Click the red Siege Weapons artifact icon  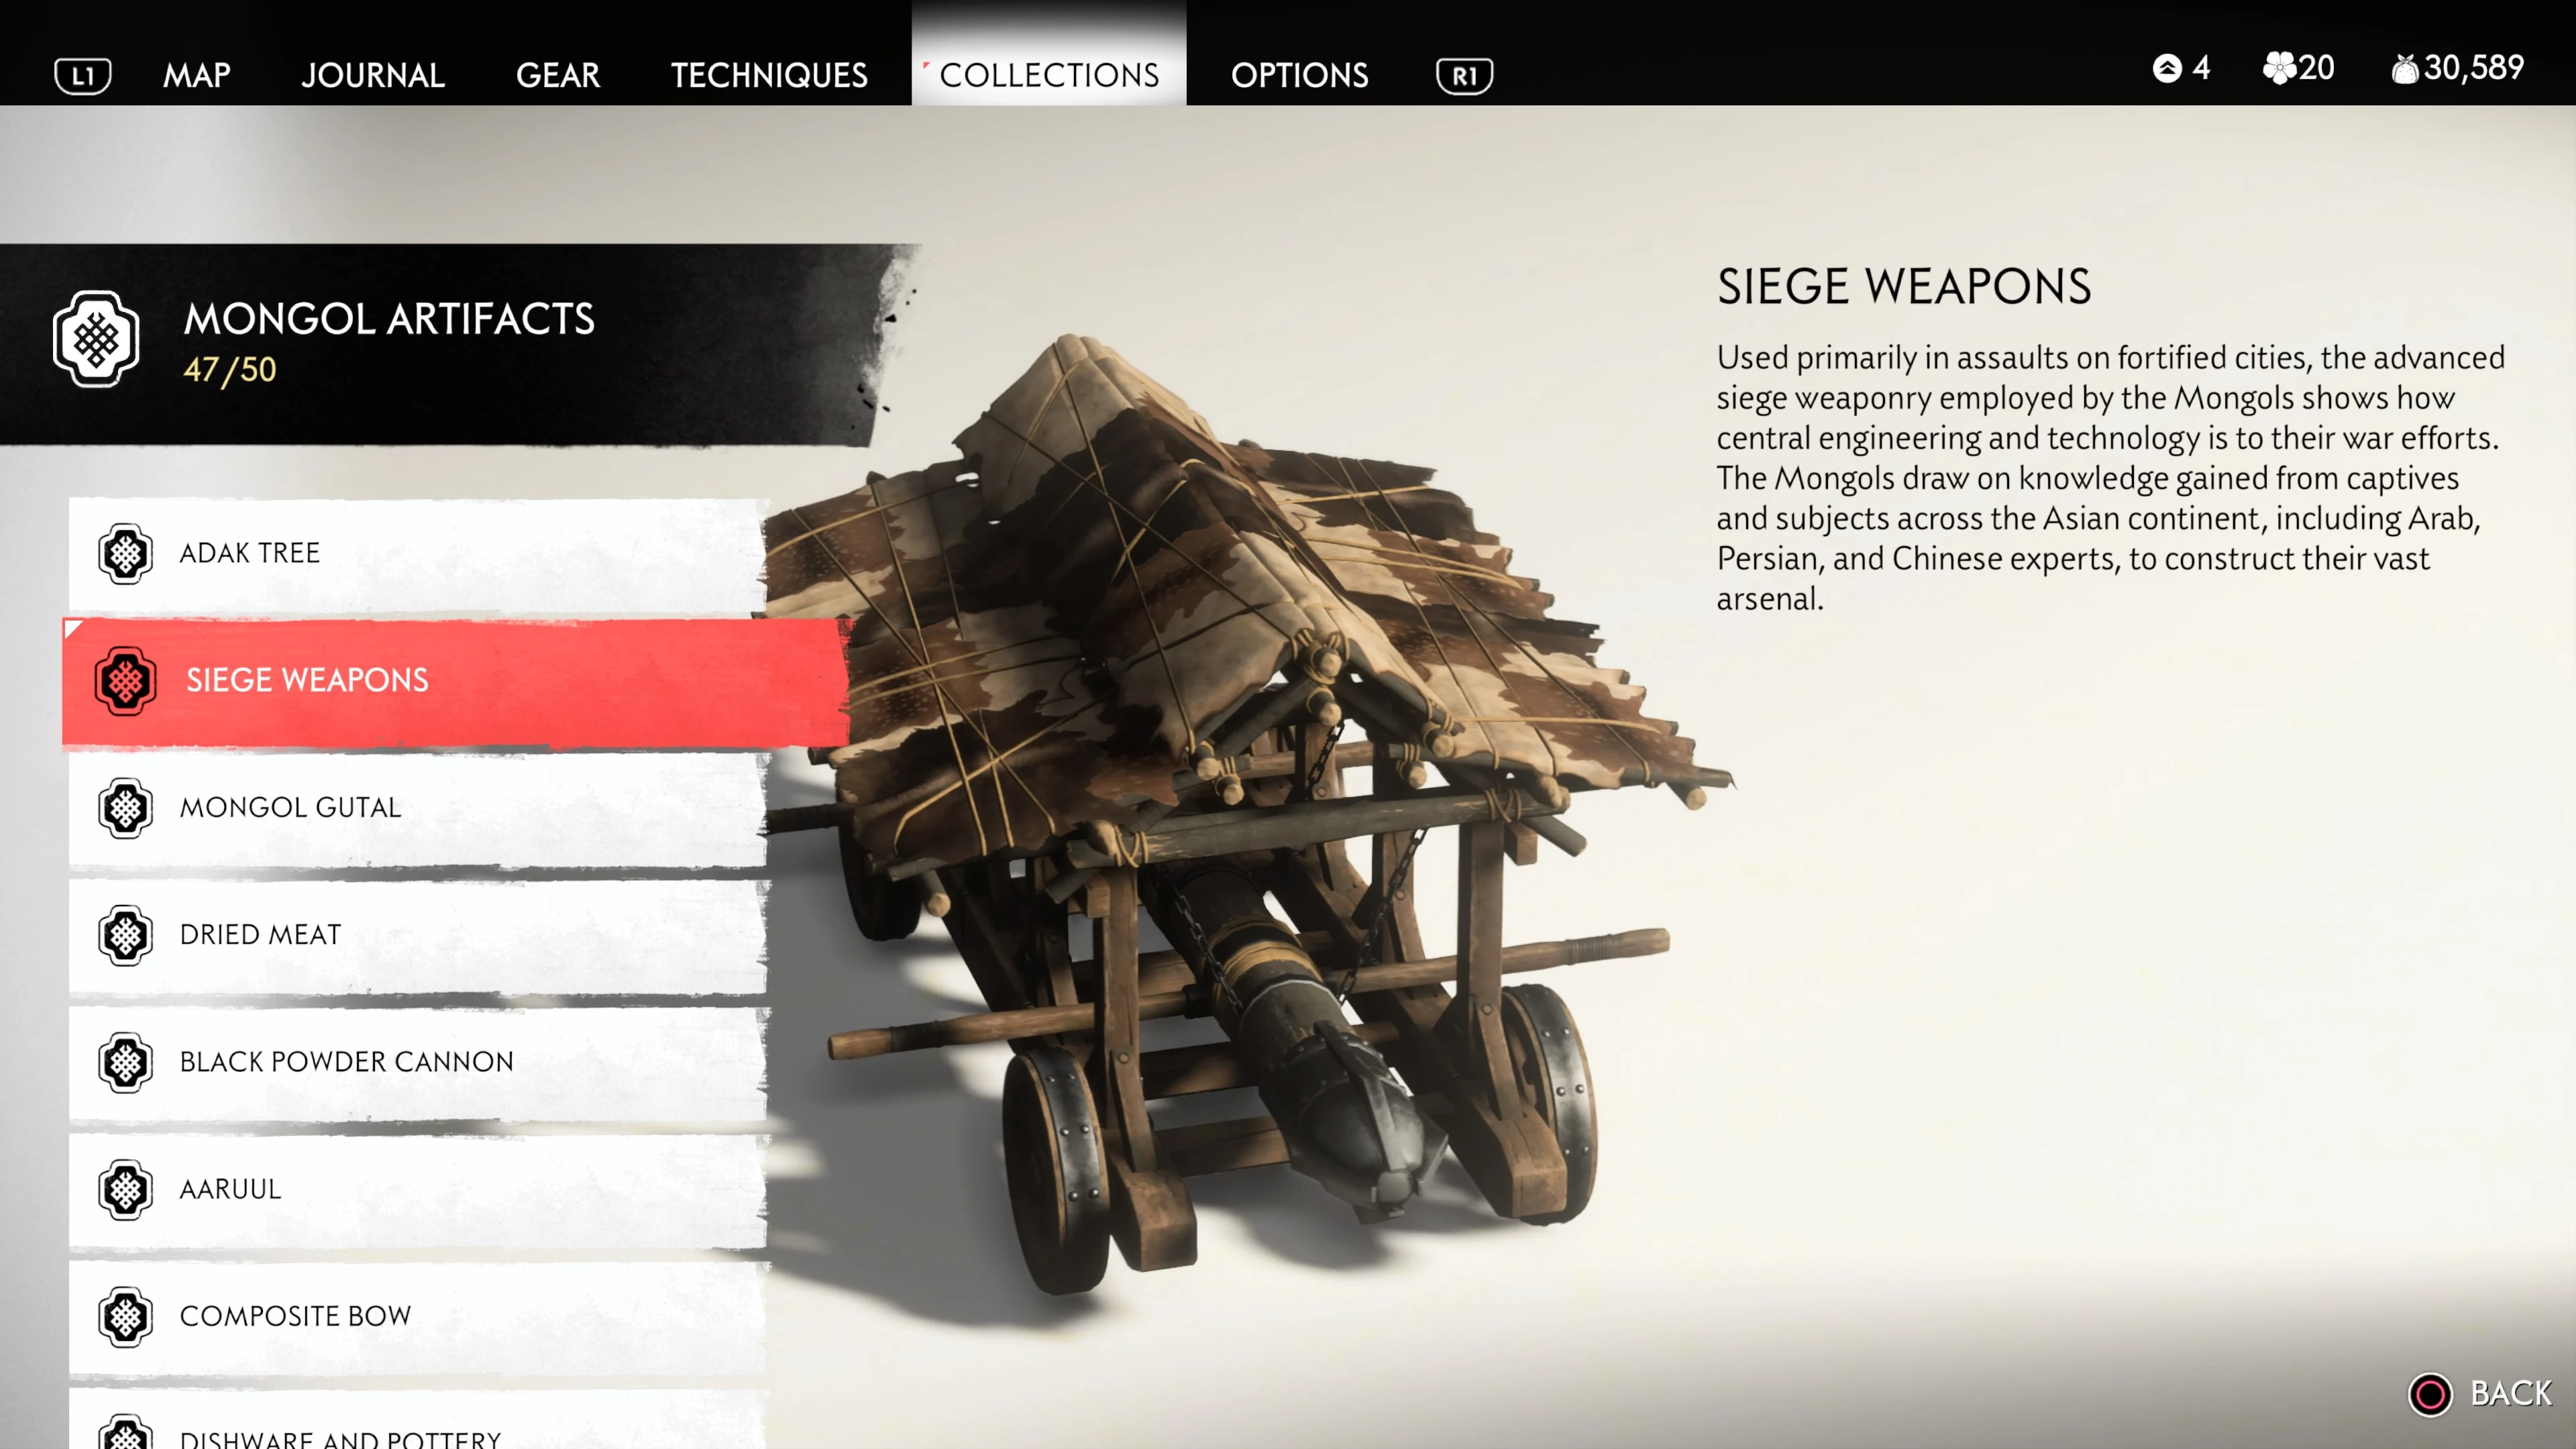click(x=126, y=681)
